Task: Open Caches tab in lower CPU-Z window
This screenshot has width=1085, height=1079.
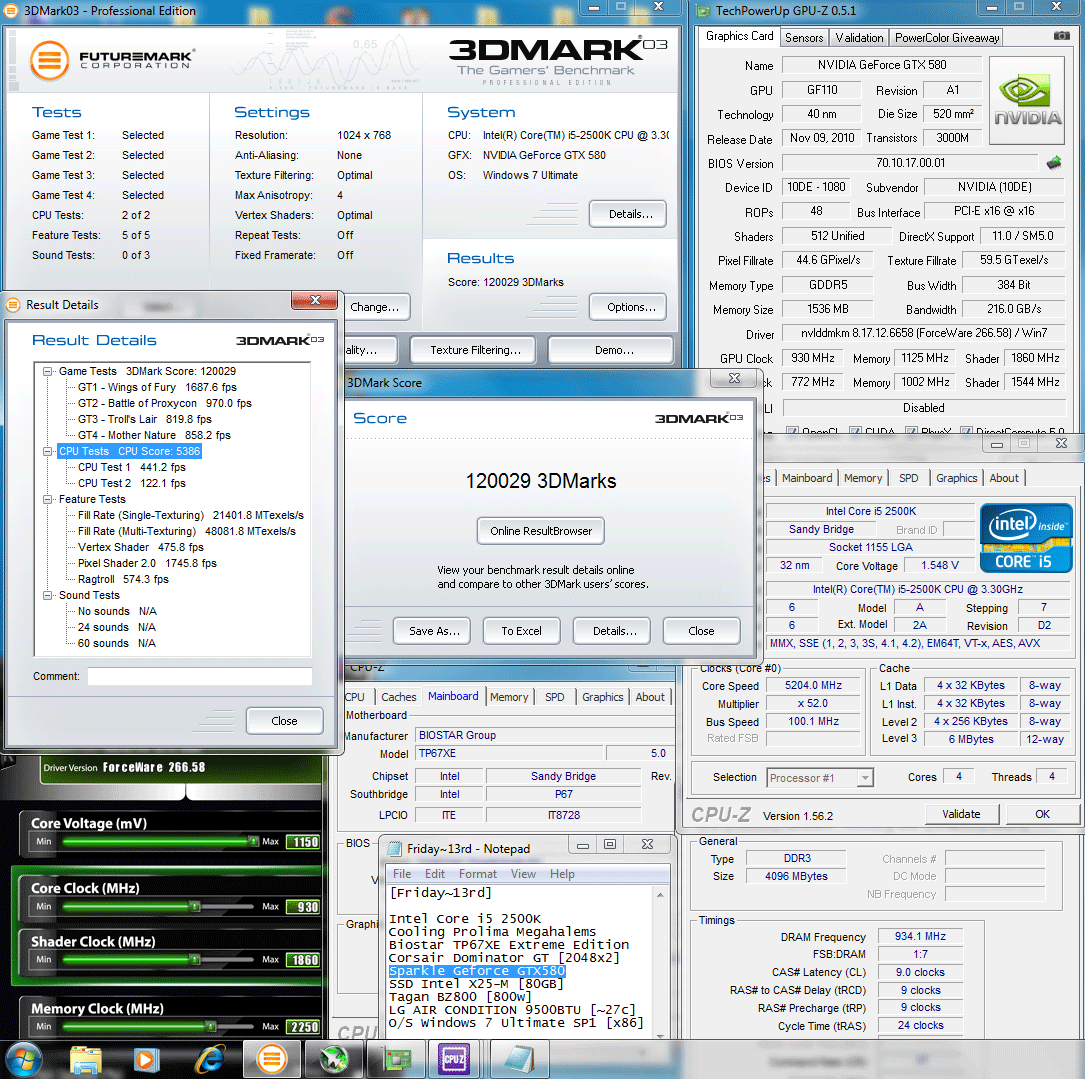Action: [399, 697]
